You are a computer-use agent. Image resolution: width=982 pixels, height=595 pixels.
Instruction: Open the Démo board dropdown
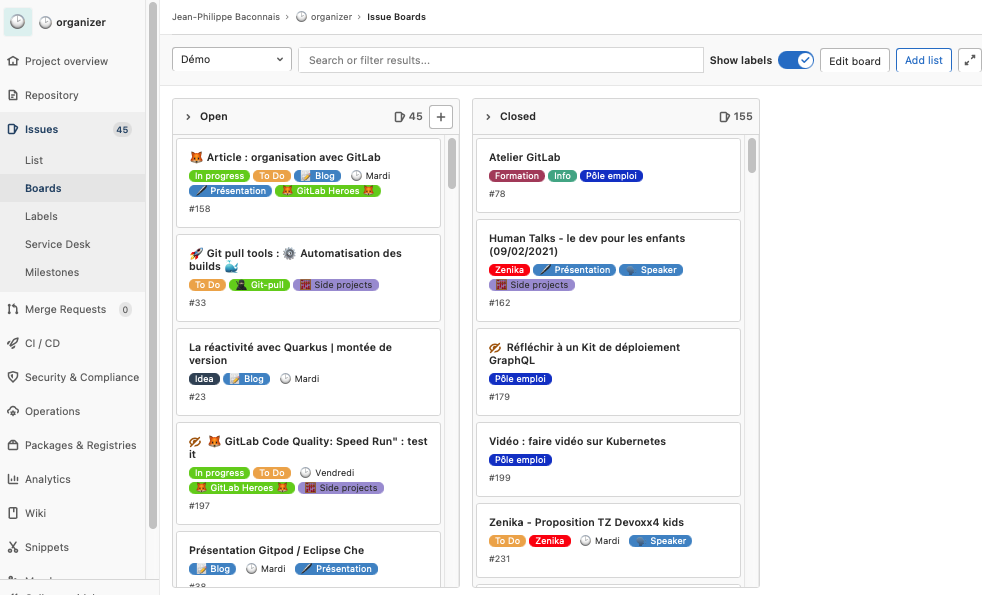pos(232,60)
